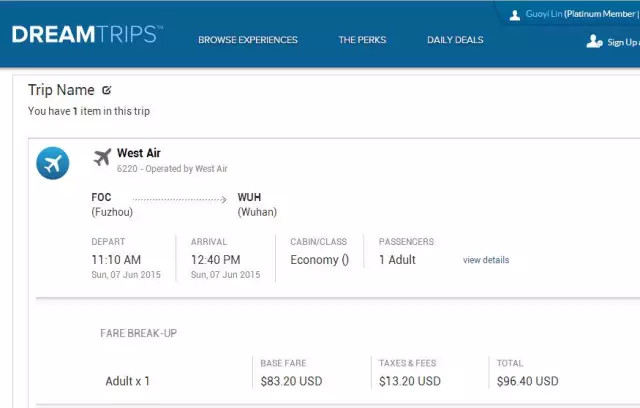Click the edit trip name pencil icon
This screenshot has height=408, width=640.
[x=107, y=90]
